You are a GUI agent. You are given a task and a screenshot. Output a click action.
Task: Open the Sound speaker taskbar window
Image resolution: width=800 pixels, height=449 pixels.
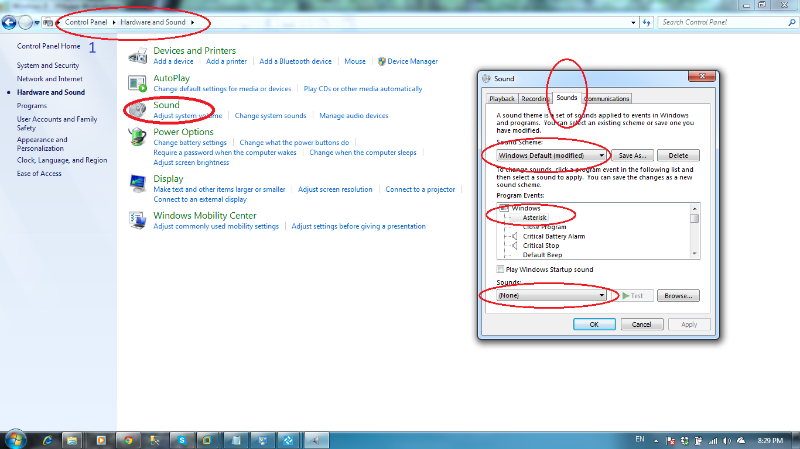point(316,440)
